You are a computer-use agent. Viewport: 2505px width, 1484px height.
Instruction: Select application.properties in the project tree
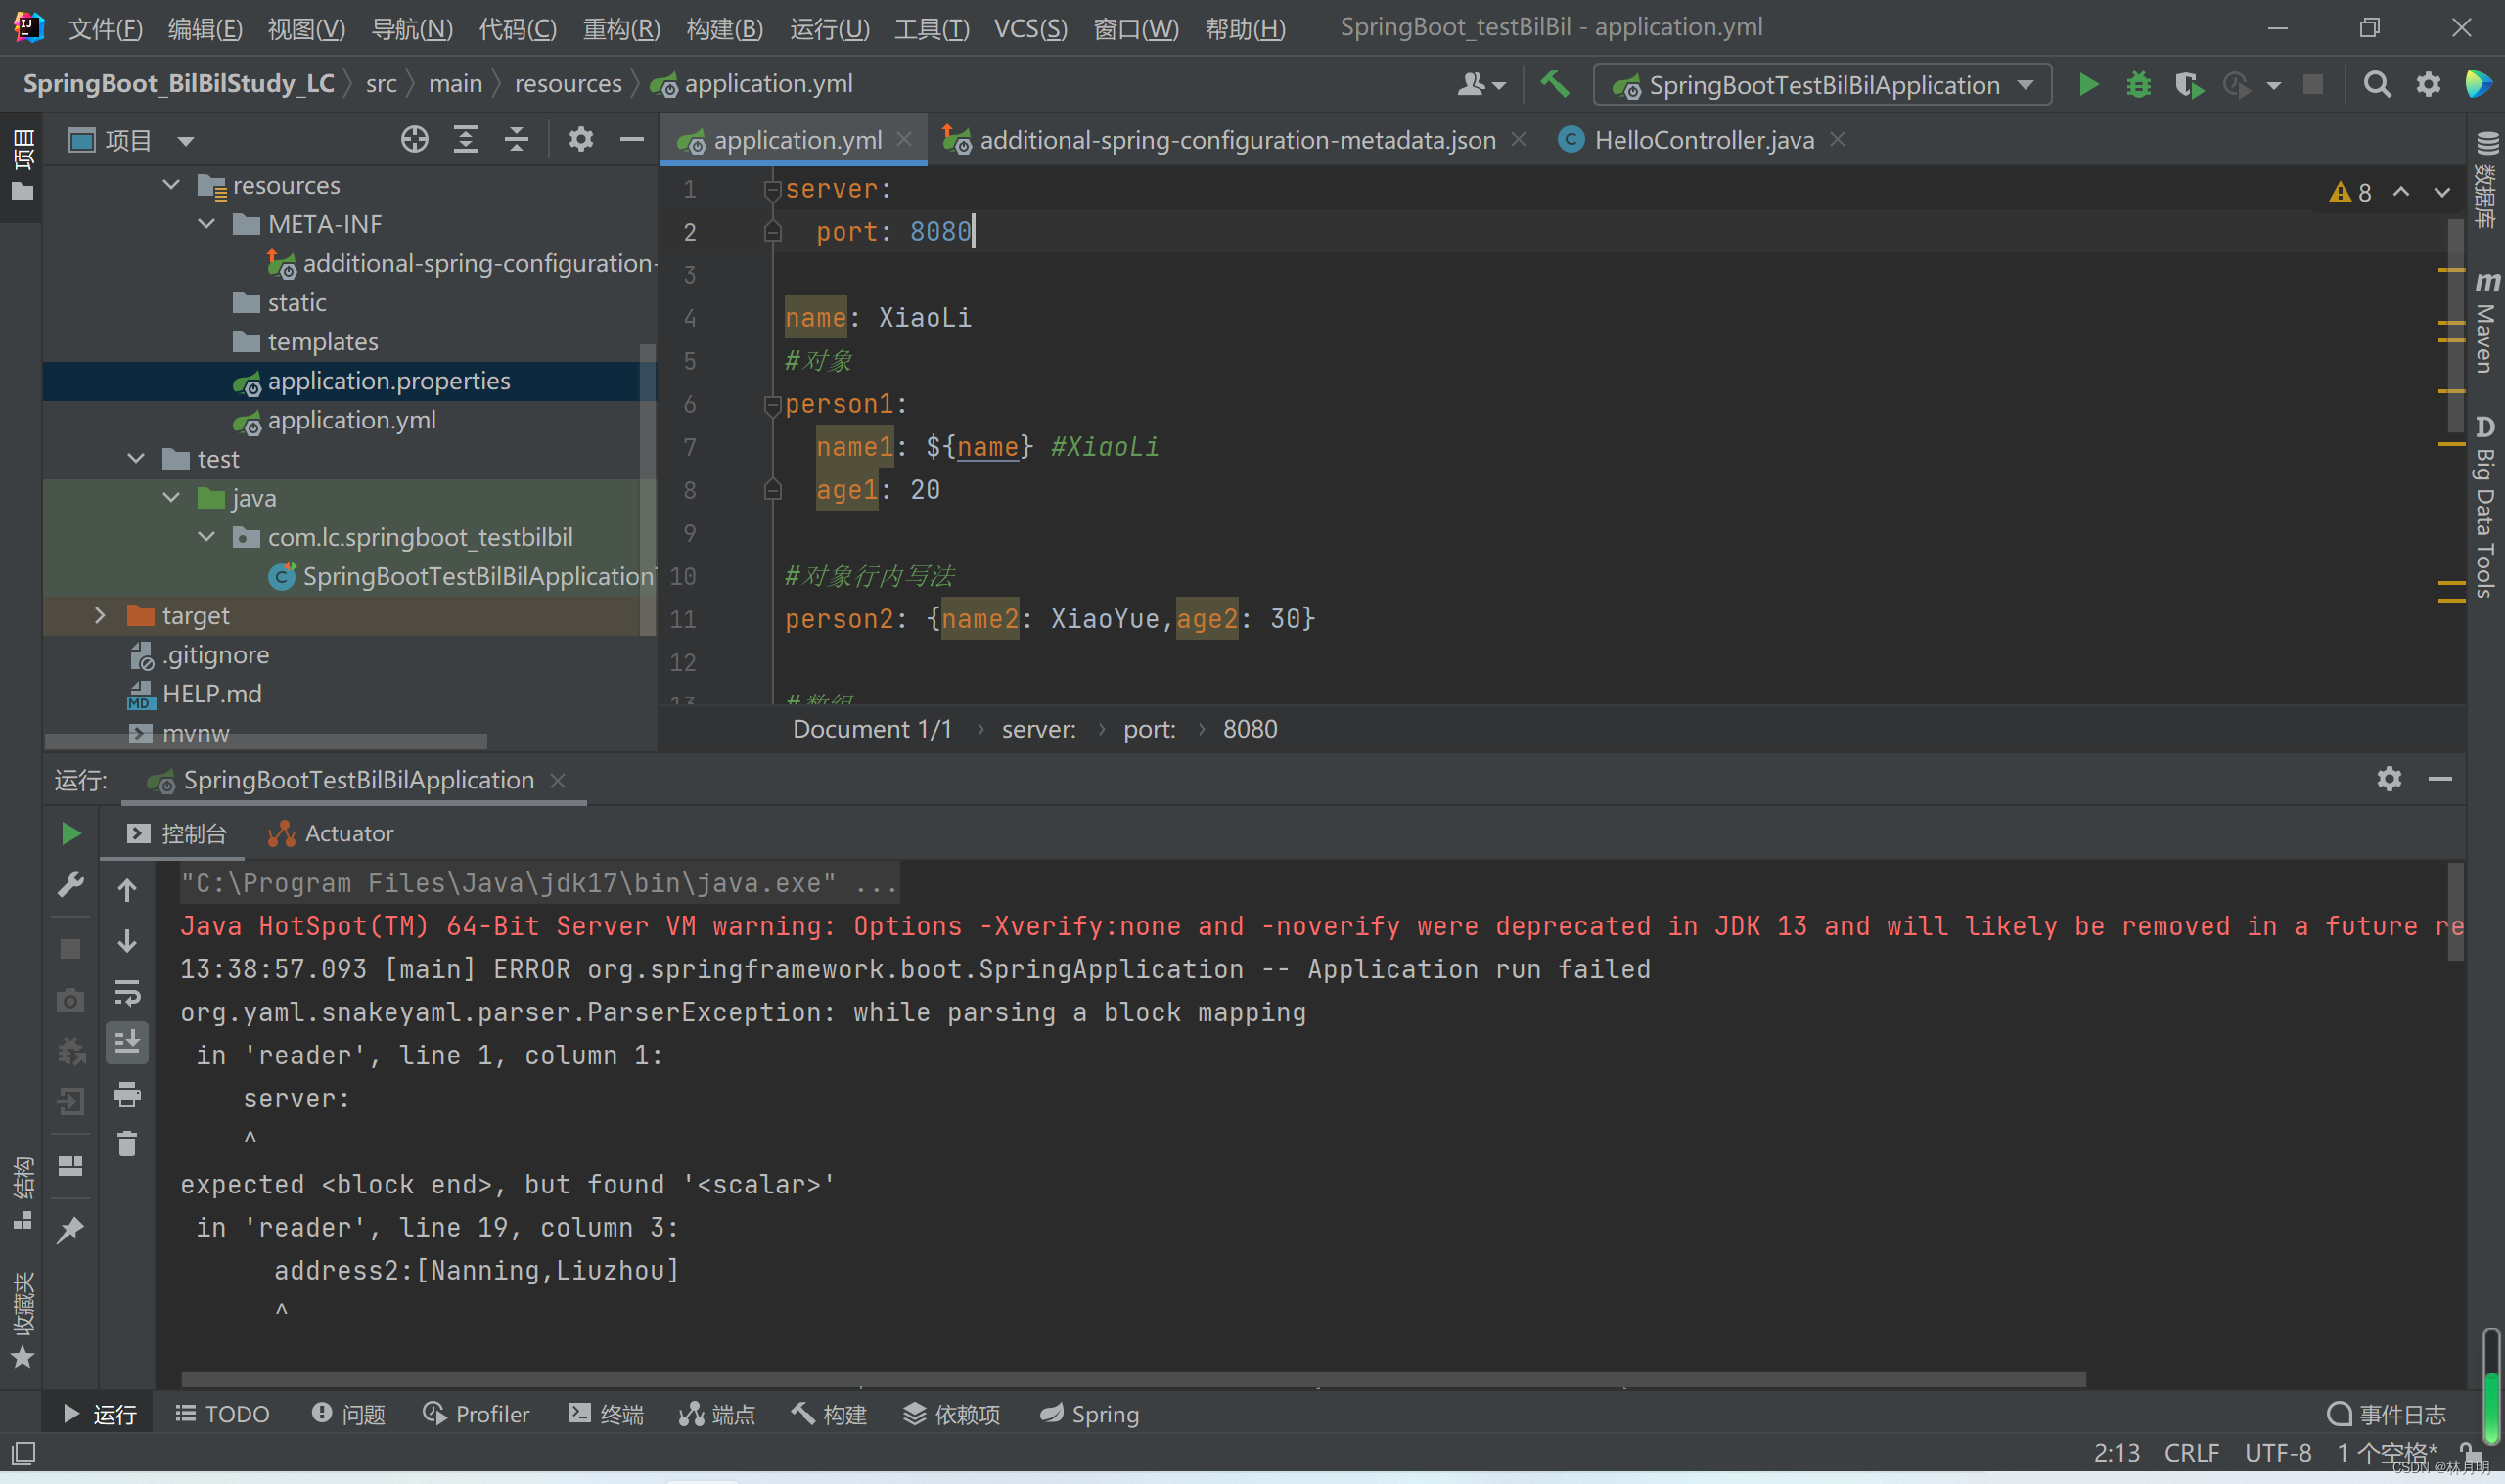(x=388, y=381)
